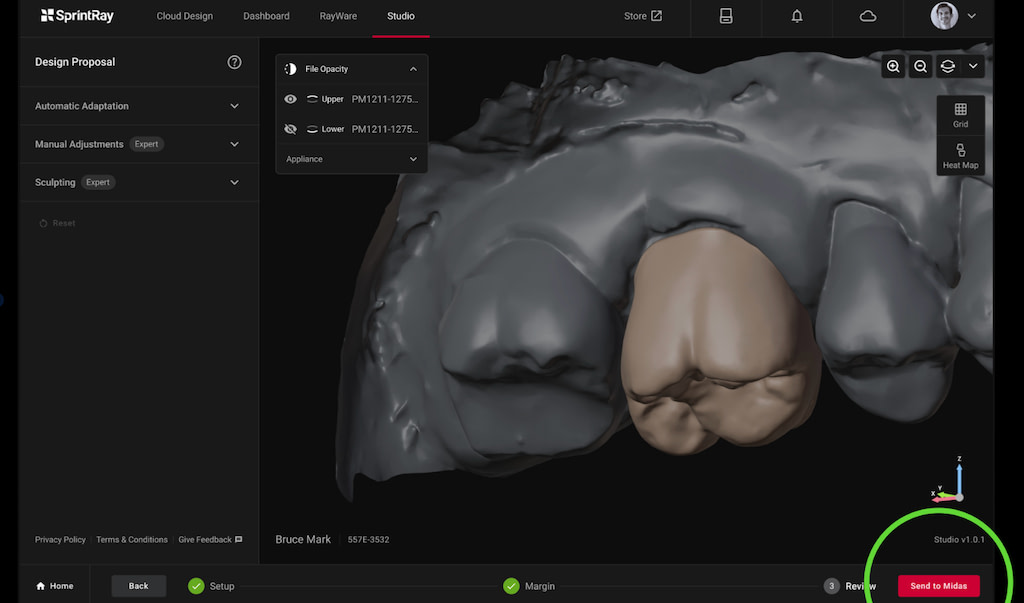Open the Heat Map tool

coord(960,156)
